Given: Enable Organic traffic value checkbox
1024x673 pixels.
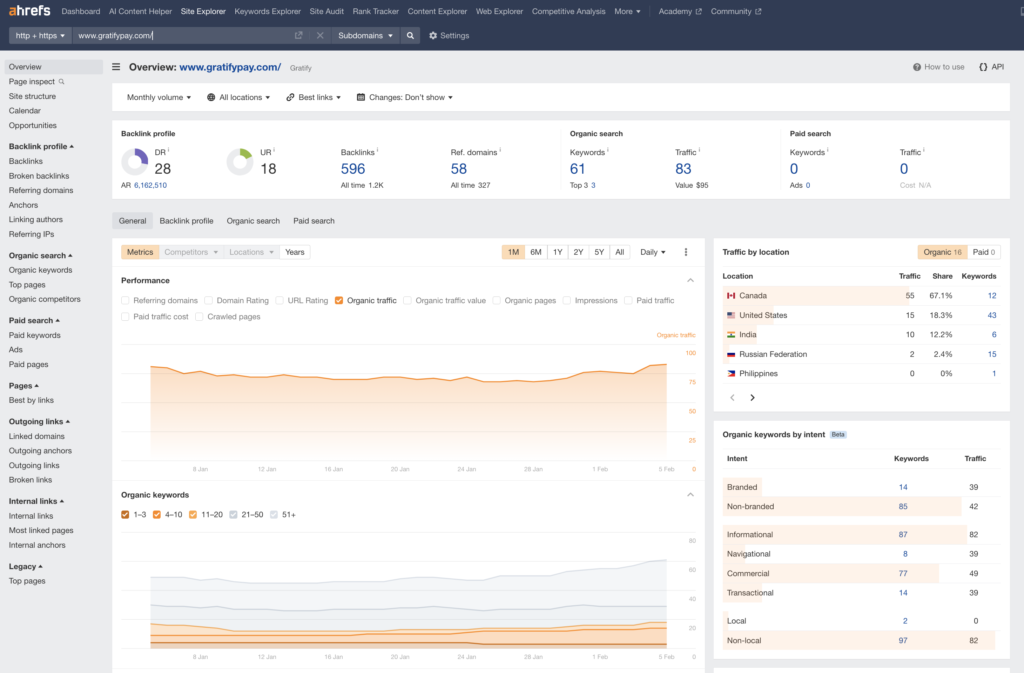Looking at the screenshot, I should point(408,300).
